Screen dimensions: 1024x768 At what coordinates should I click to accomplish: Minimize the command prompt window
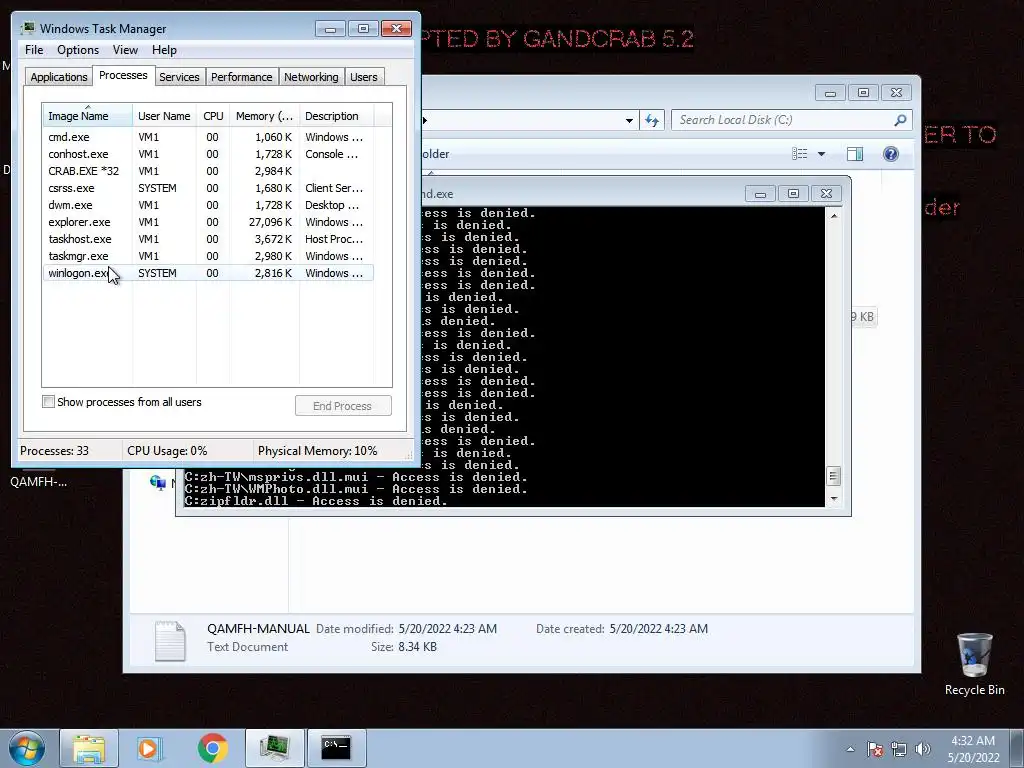pos(760,194)
